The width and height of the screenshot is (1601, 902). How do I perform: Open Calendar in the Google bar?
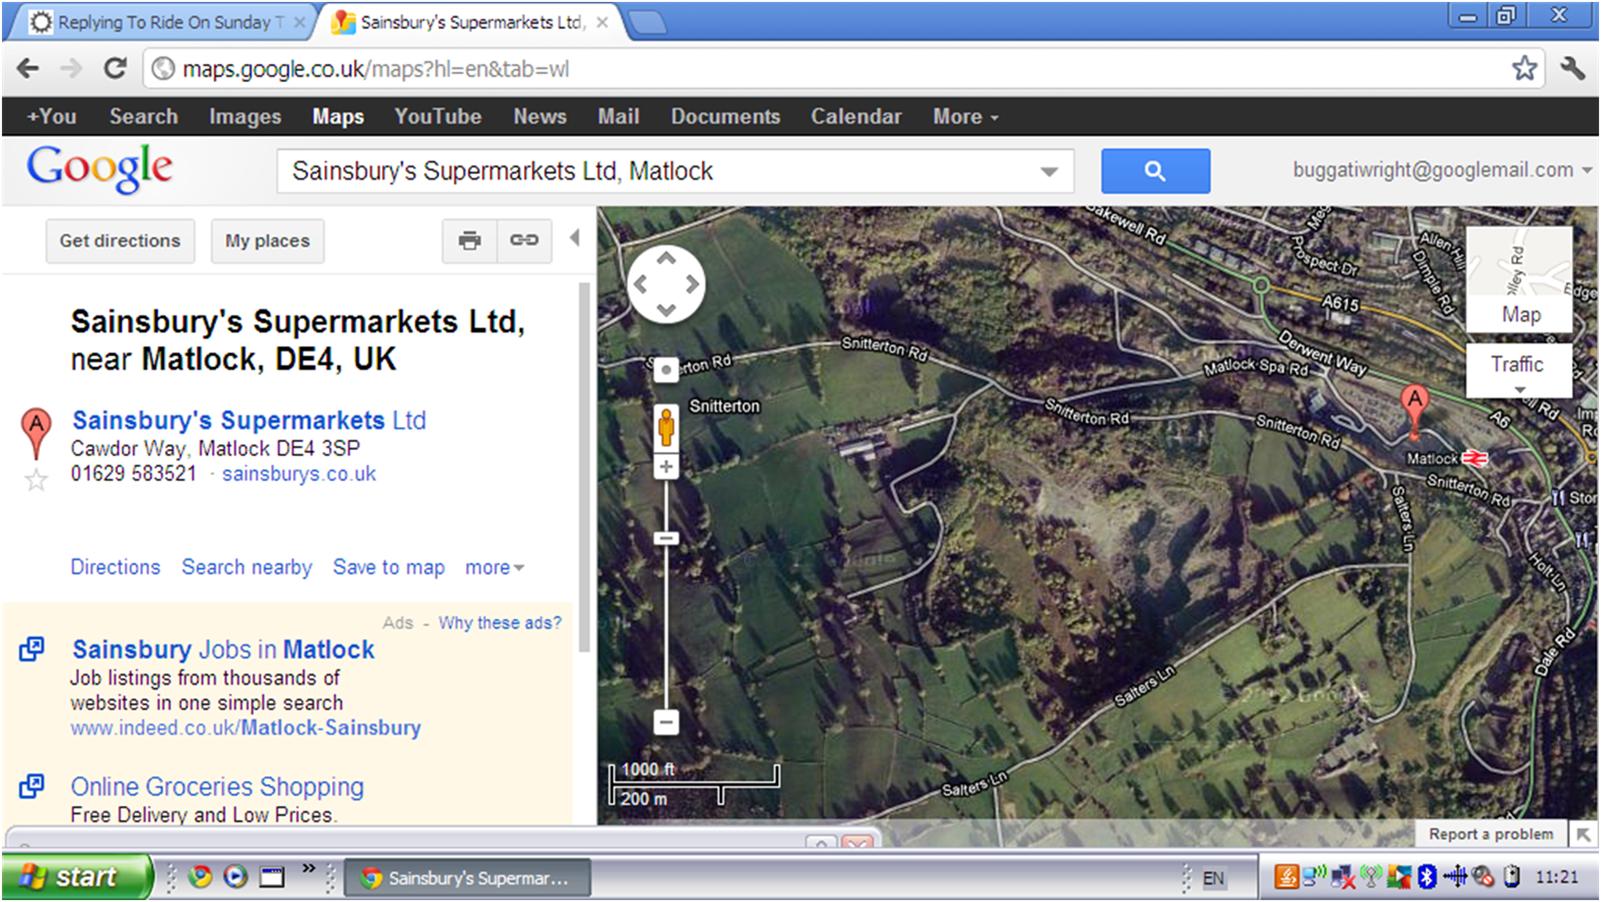tap(856, 117)
